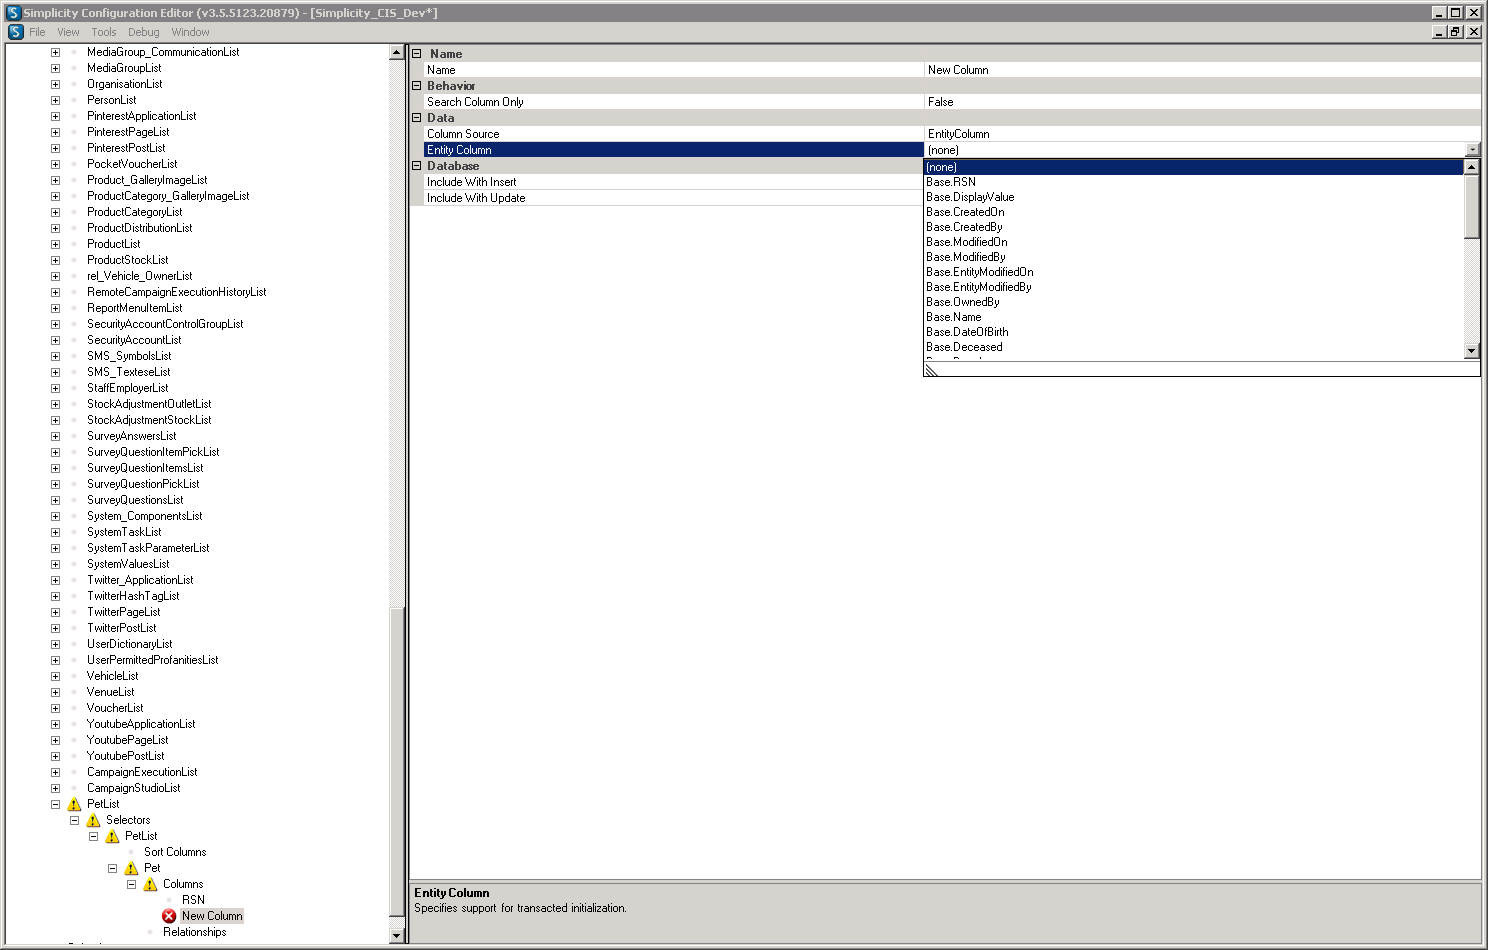This screenshot has height=950, width=1488.
Task: Choose Base.CreatedOn from the dropdown list
Action: click(1193, 212)
